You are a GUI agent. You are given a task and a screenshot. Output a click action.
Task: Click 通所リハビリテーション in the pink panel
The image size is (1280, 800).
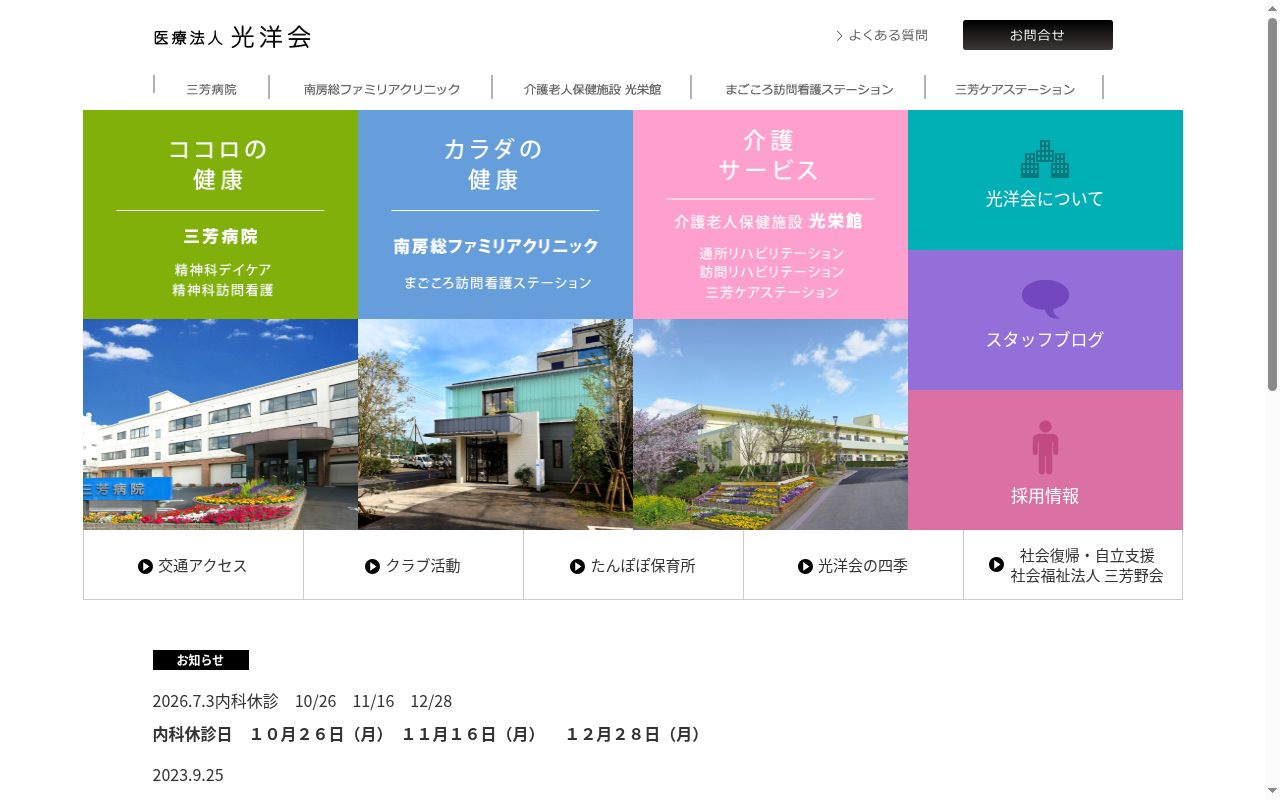coord(771,253)
